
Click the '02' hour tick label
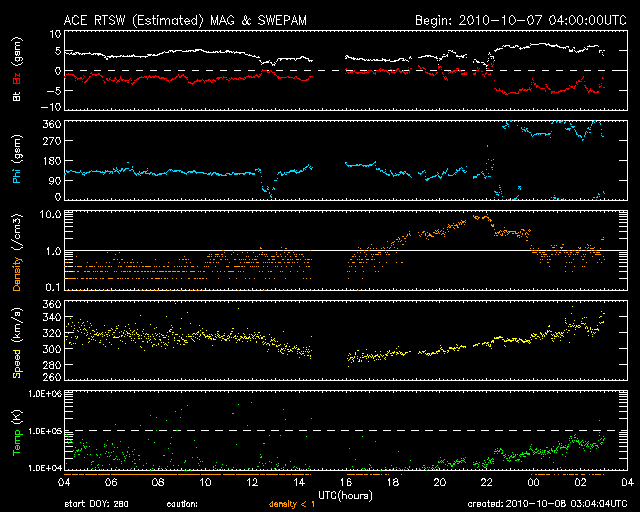[x=580, y=482]
